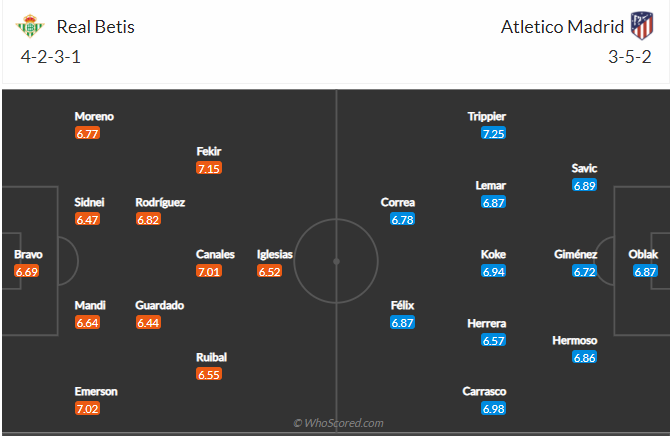
Task: Select Koke in Atletico's midfield
Action: 493,255
